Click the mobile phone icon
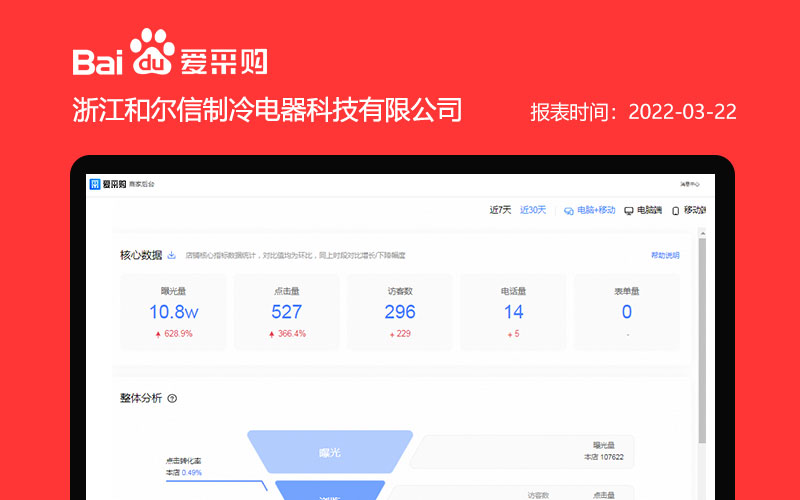 point(676,211)
